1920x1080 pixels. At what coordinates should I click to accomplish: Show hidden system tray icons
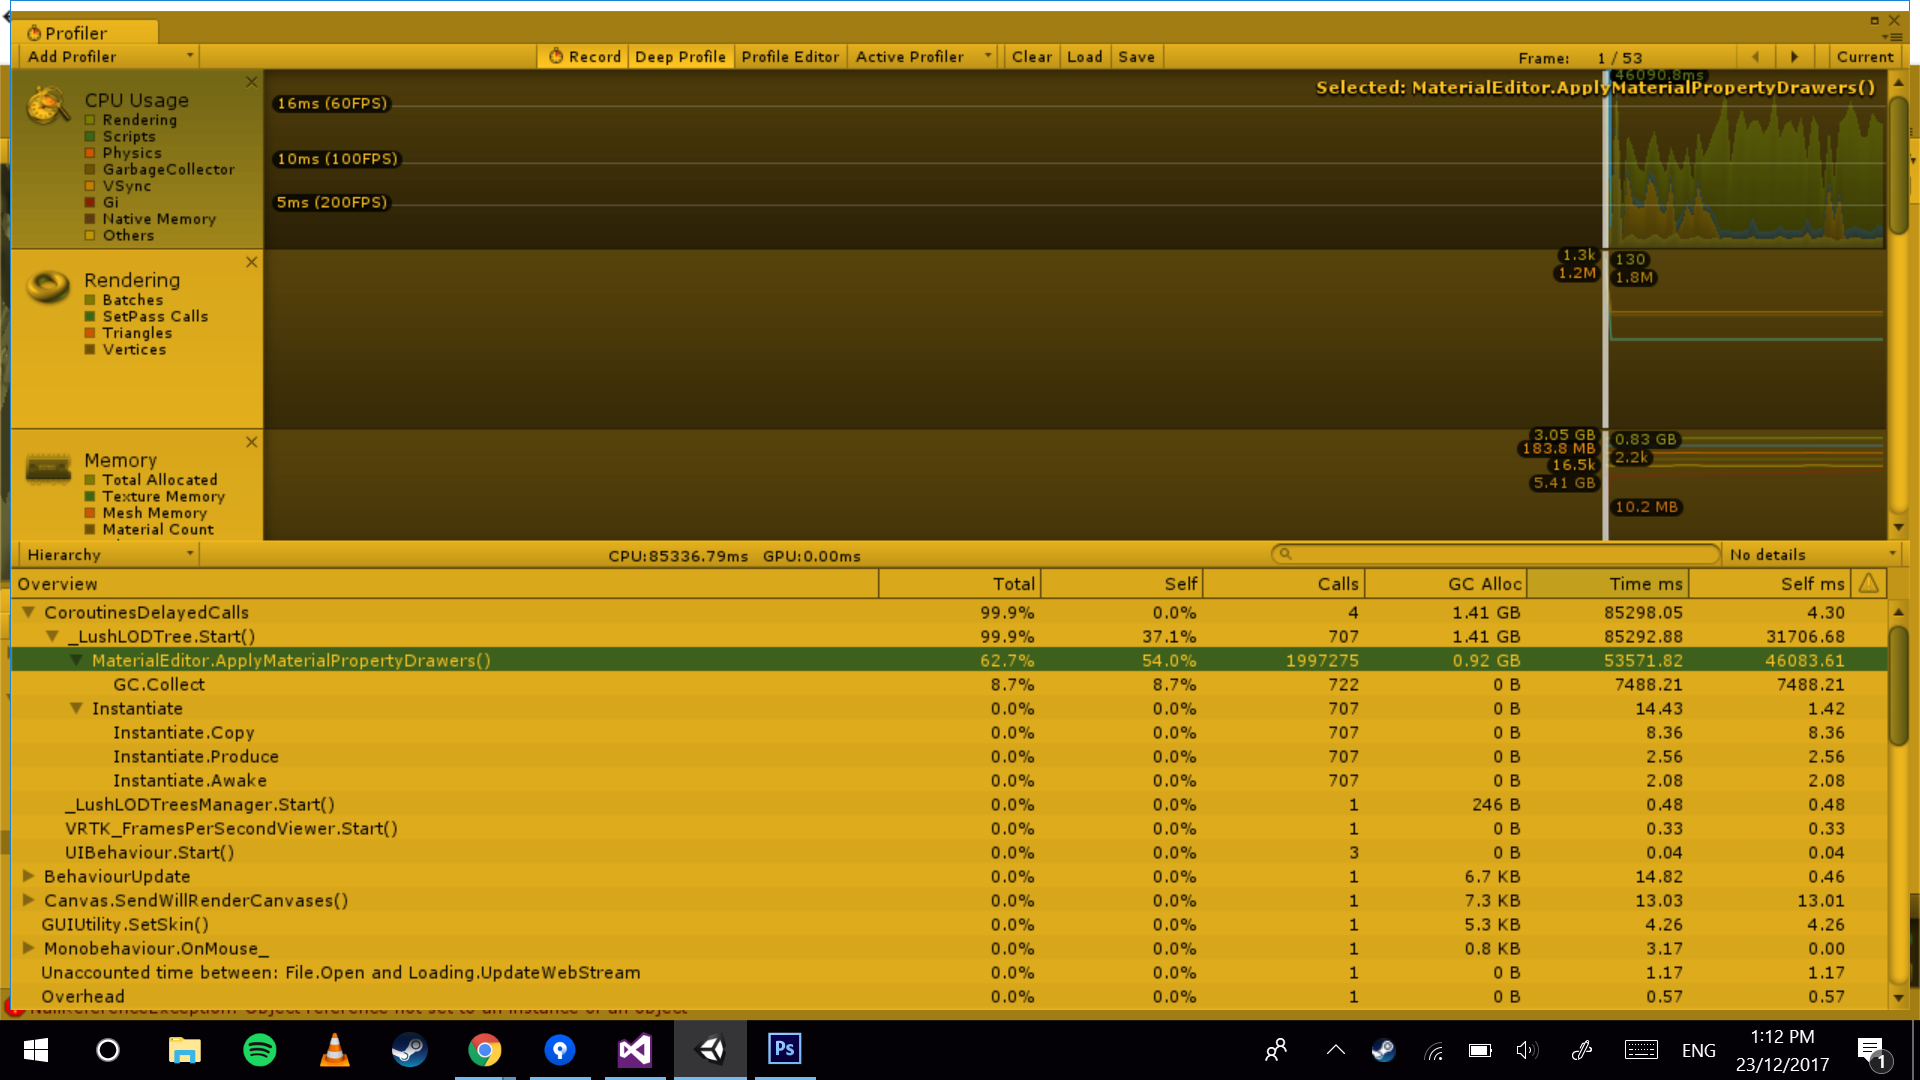tap(1335, 1050)
